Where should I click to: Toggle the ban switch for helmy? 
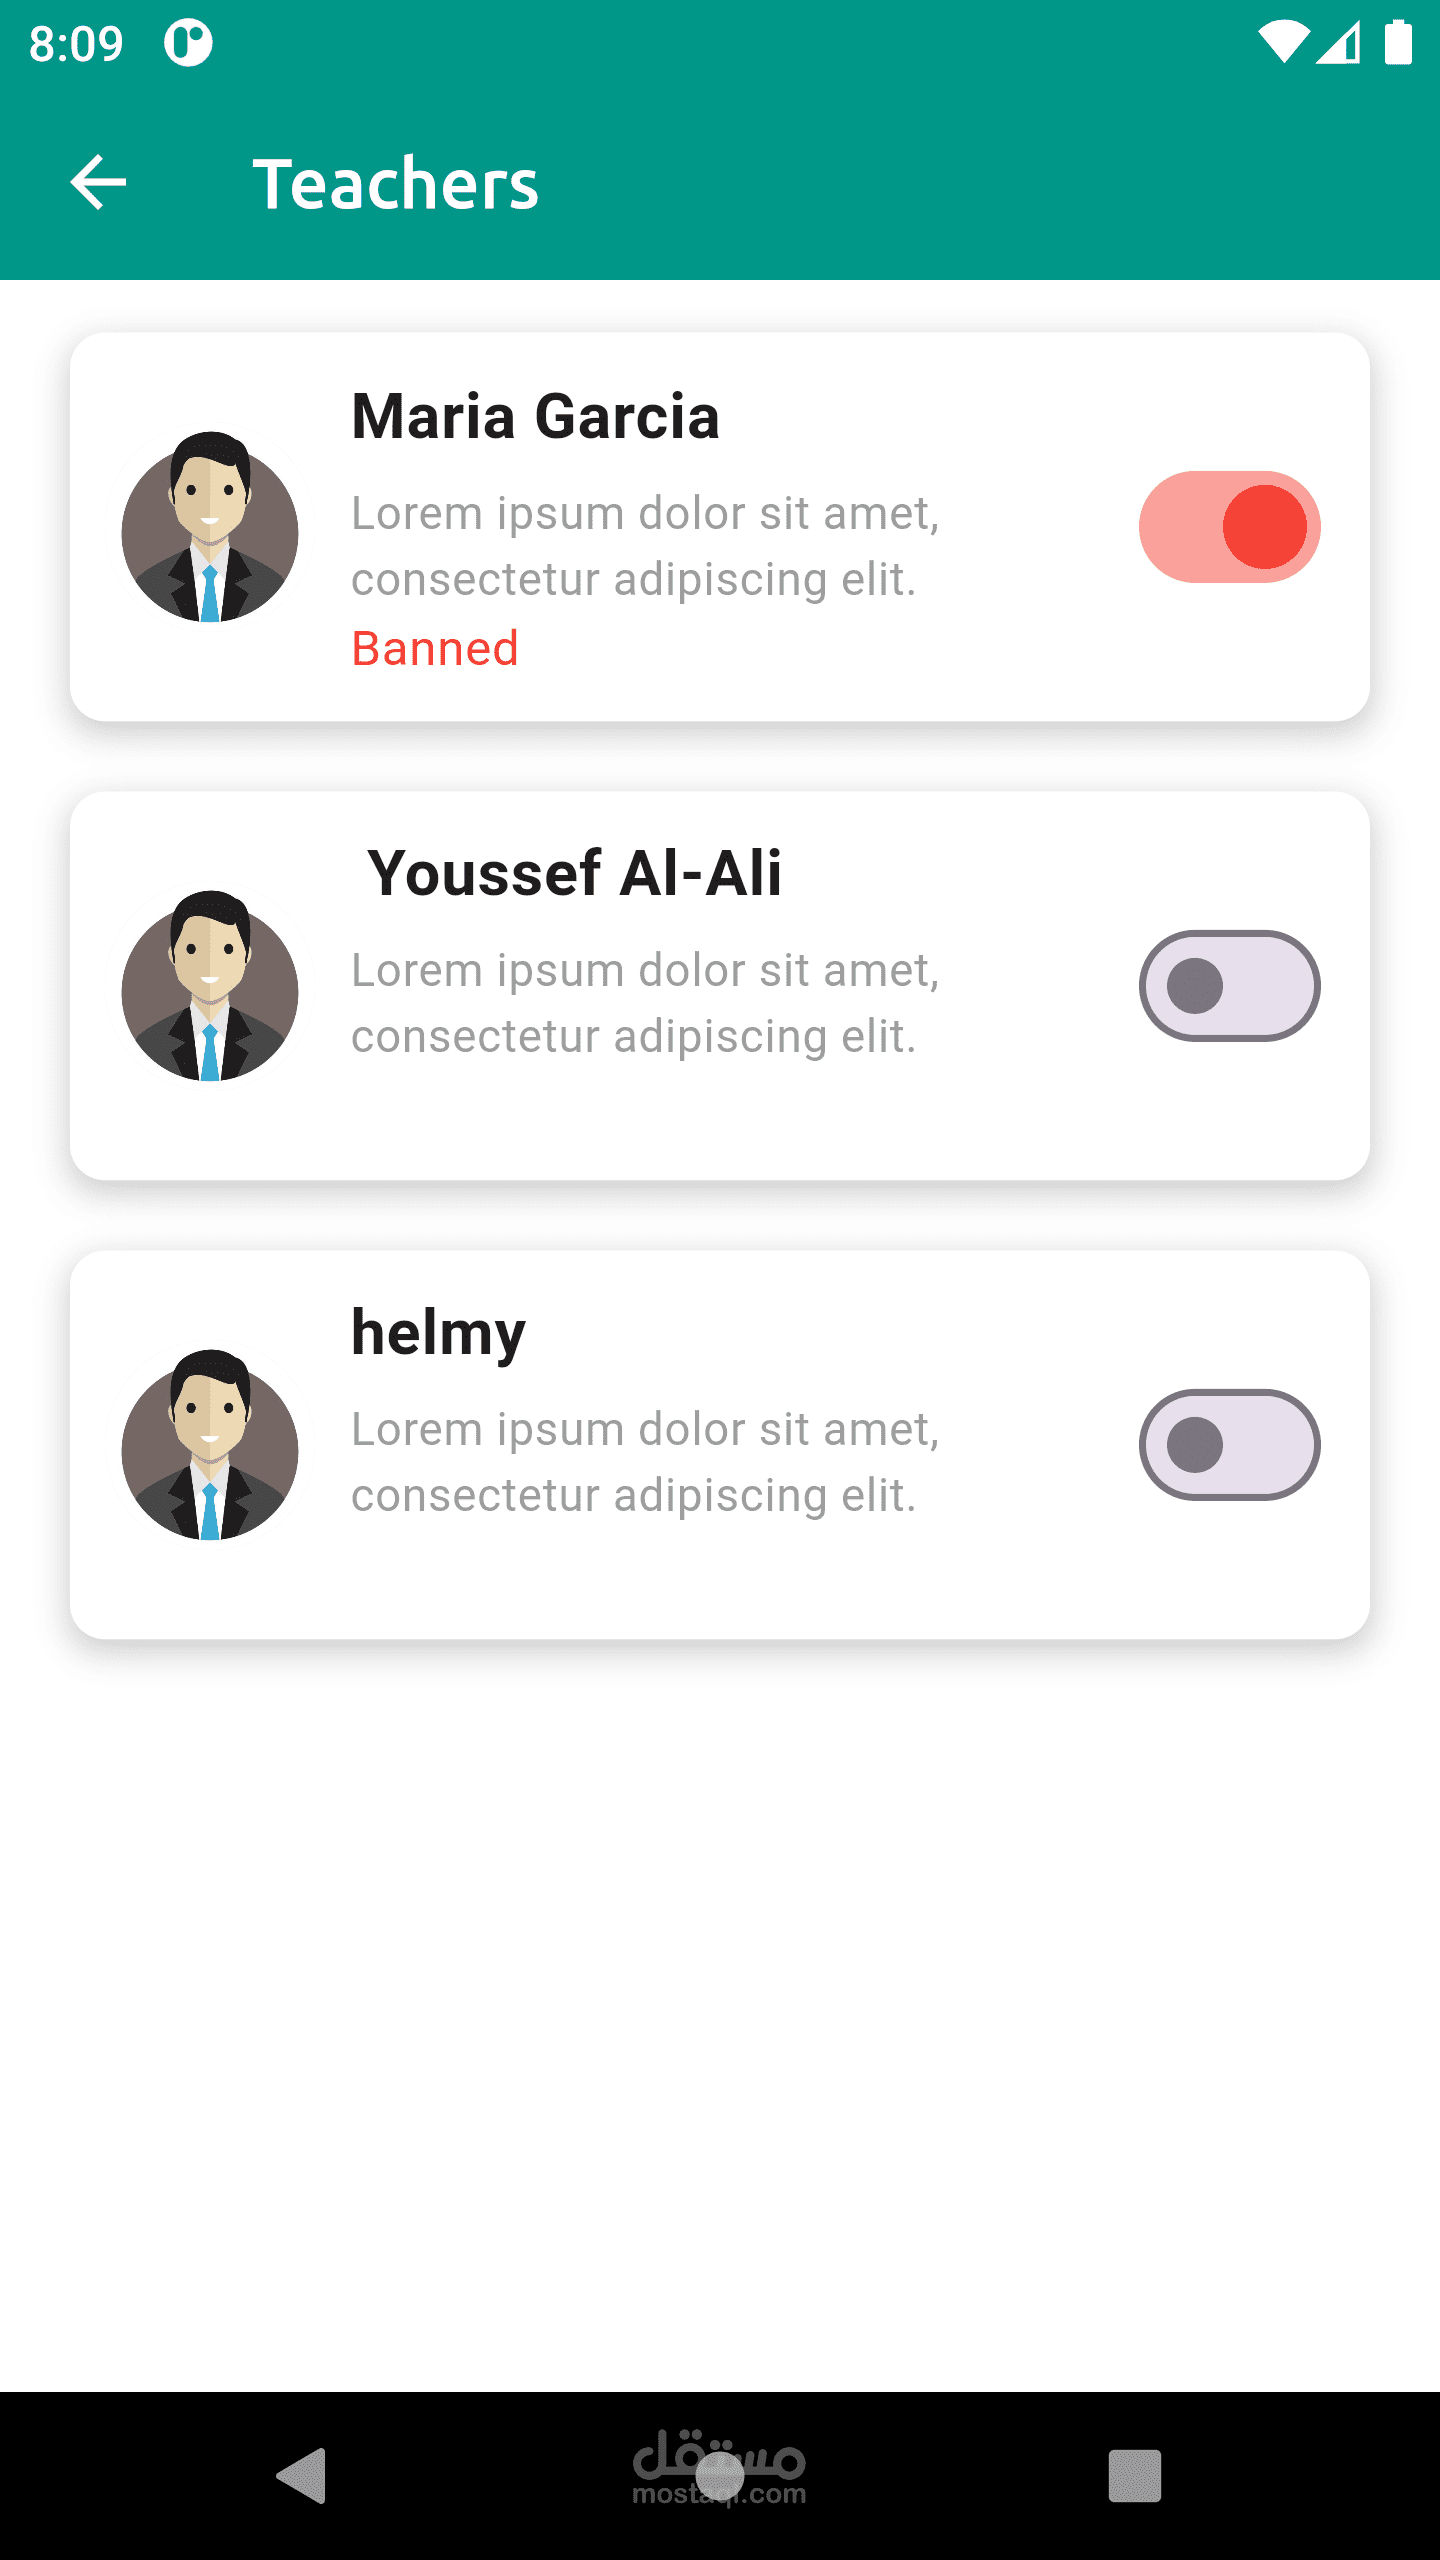click(x=1229, y=1445)
